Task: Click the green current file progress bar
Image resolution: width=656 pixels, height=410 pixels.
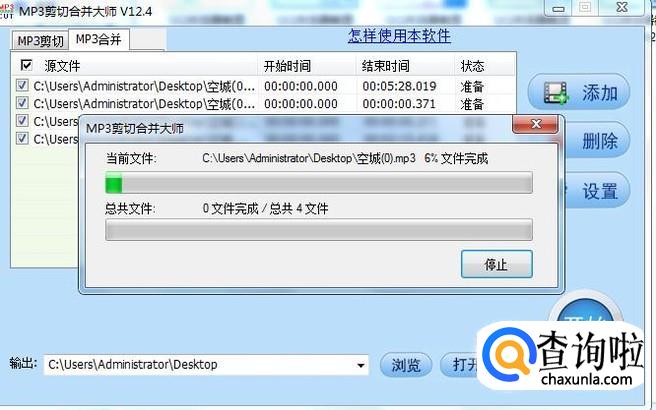Action: coord(319,183)
